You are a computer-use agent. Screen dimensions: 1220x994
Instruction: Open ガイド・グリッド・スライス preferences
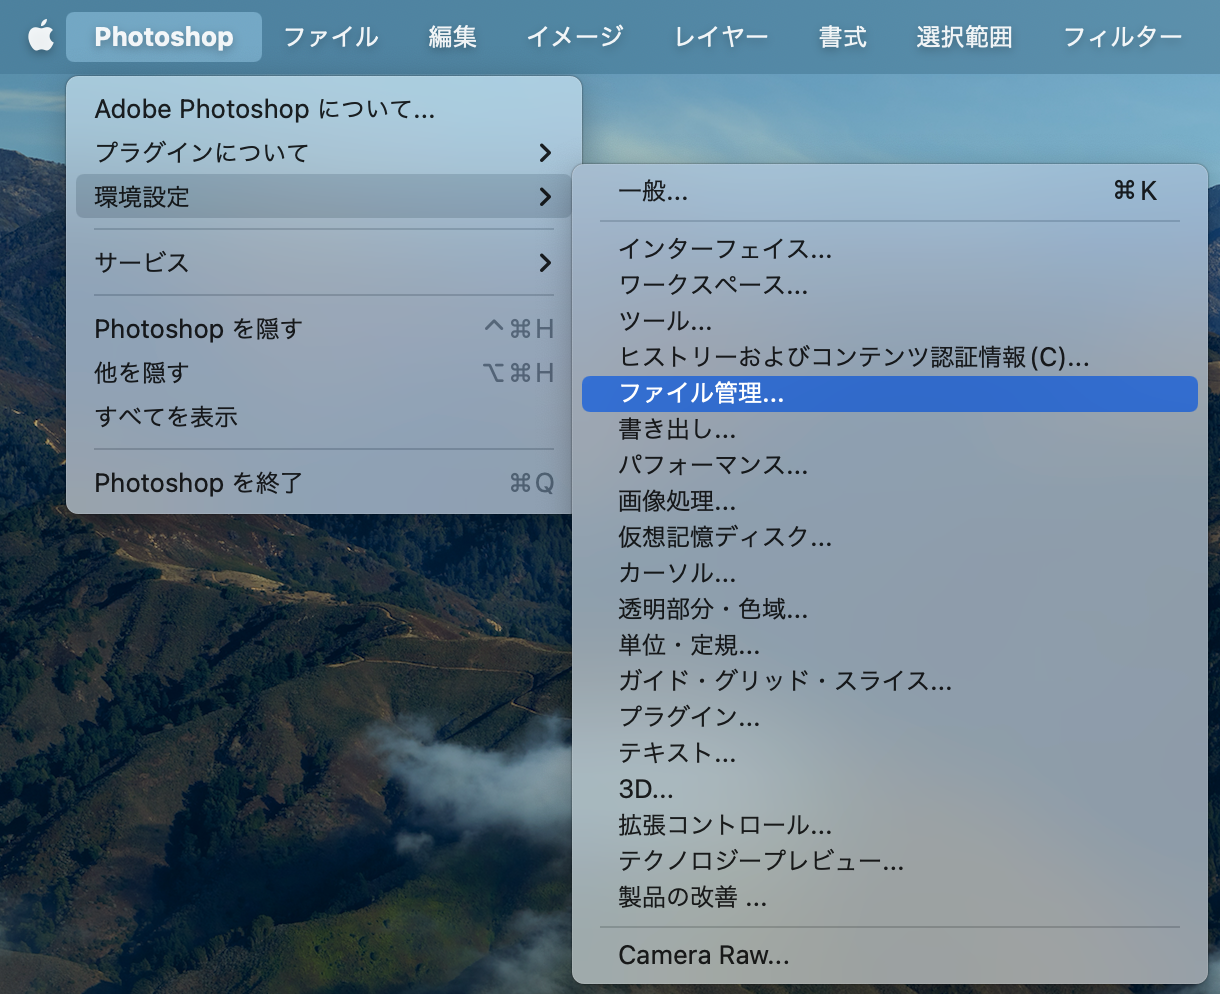click(785, 681)
